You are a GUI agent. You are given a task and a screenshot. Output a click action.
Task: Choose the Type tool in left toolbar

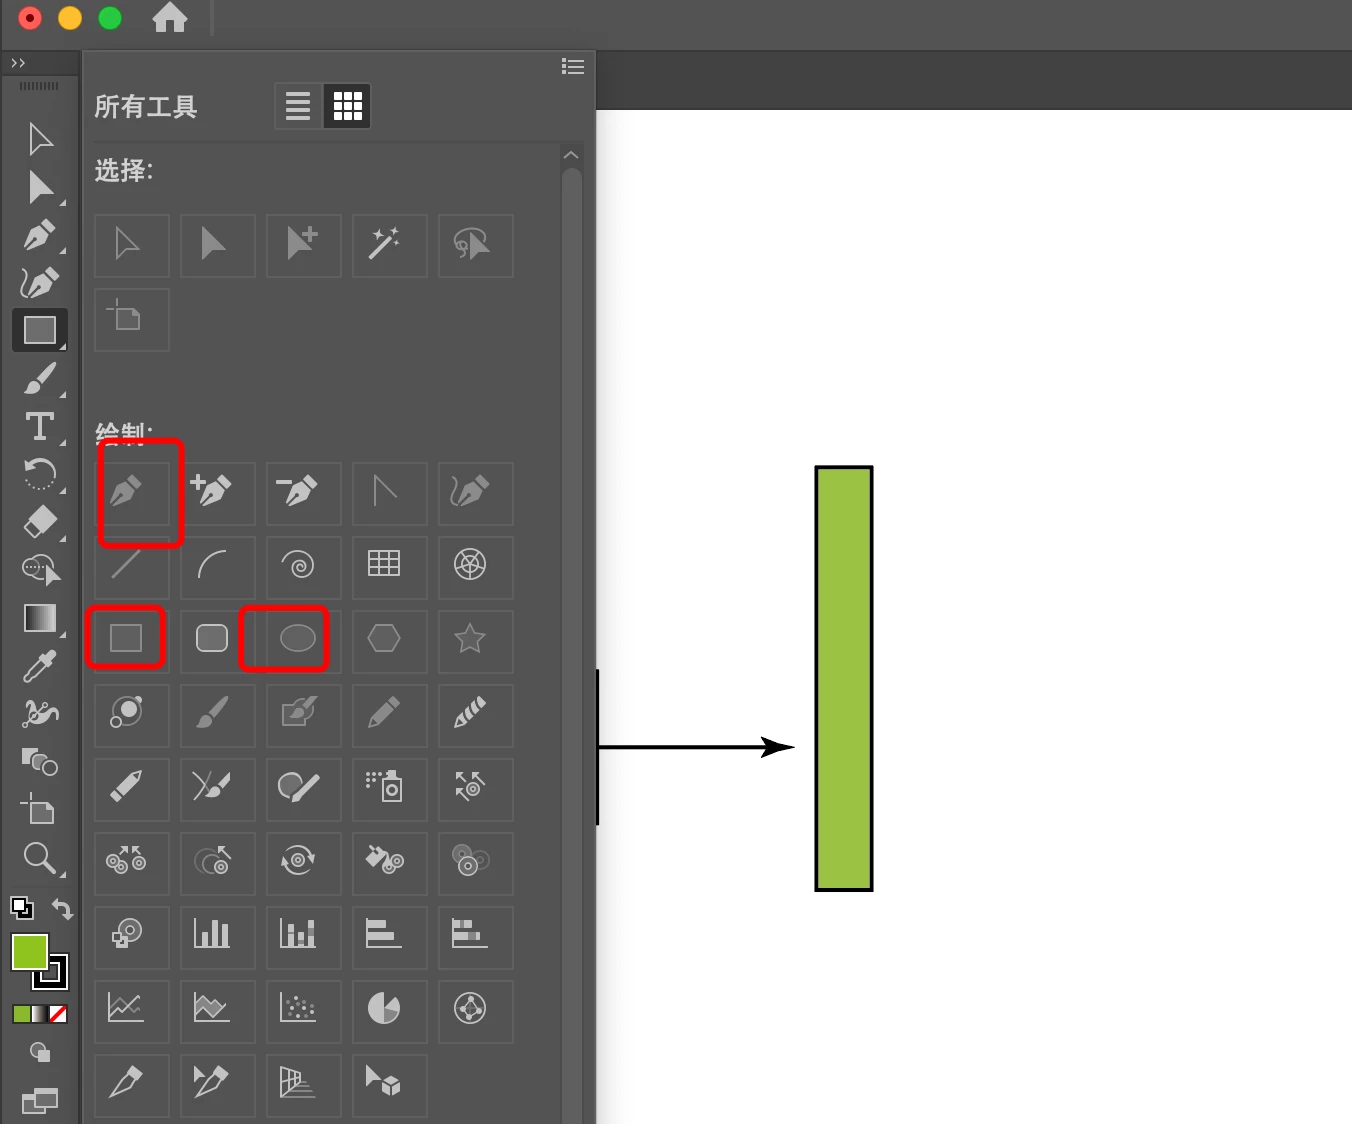(40, 427)
